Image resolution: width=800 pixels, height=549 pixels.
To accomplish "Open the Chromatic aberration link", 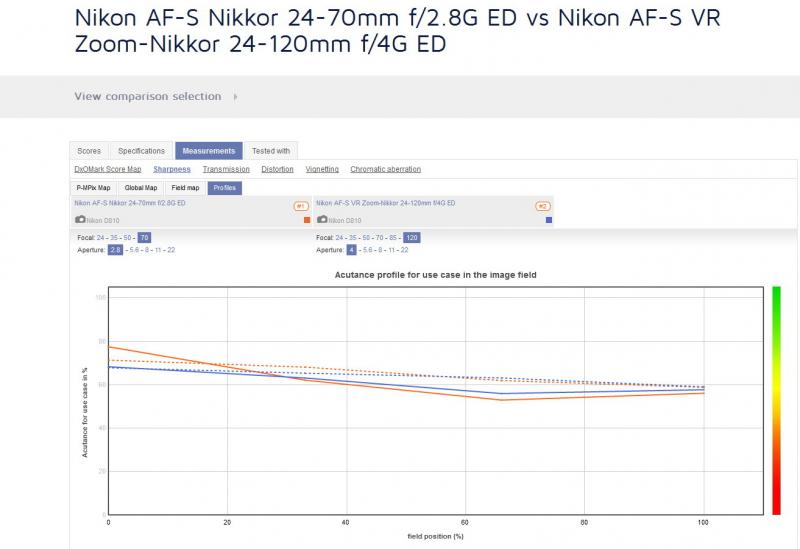I will coord(386,169).
